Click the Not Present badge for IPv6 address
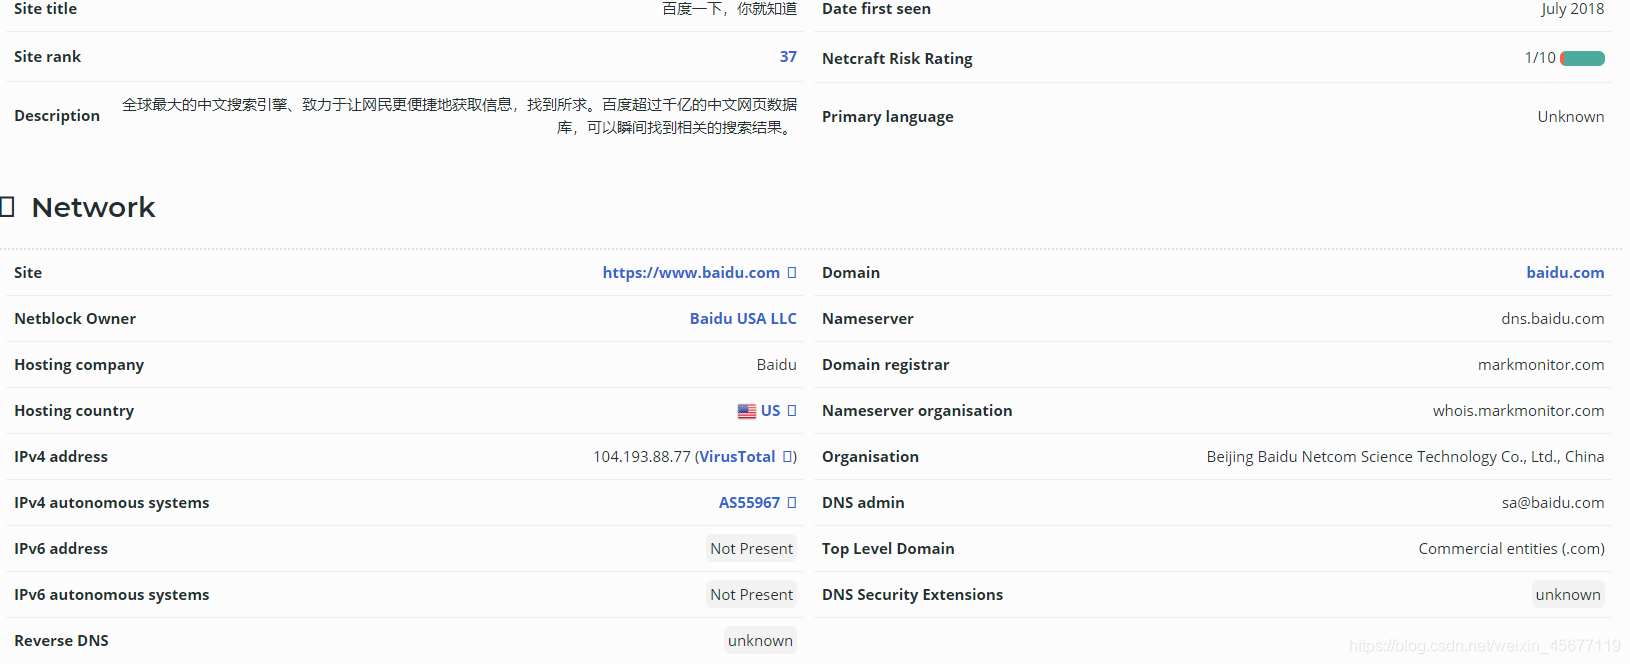This screenshot has height=664, width=1630. click(751, 549)
